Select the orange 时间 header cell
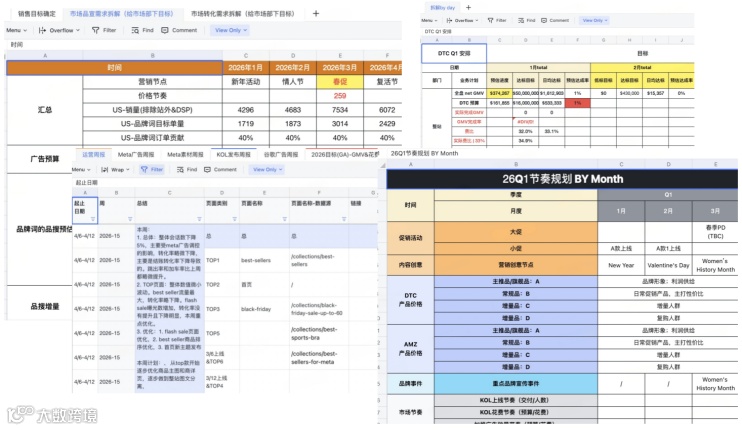Viewport: 742px width, 430px height. 115,68
